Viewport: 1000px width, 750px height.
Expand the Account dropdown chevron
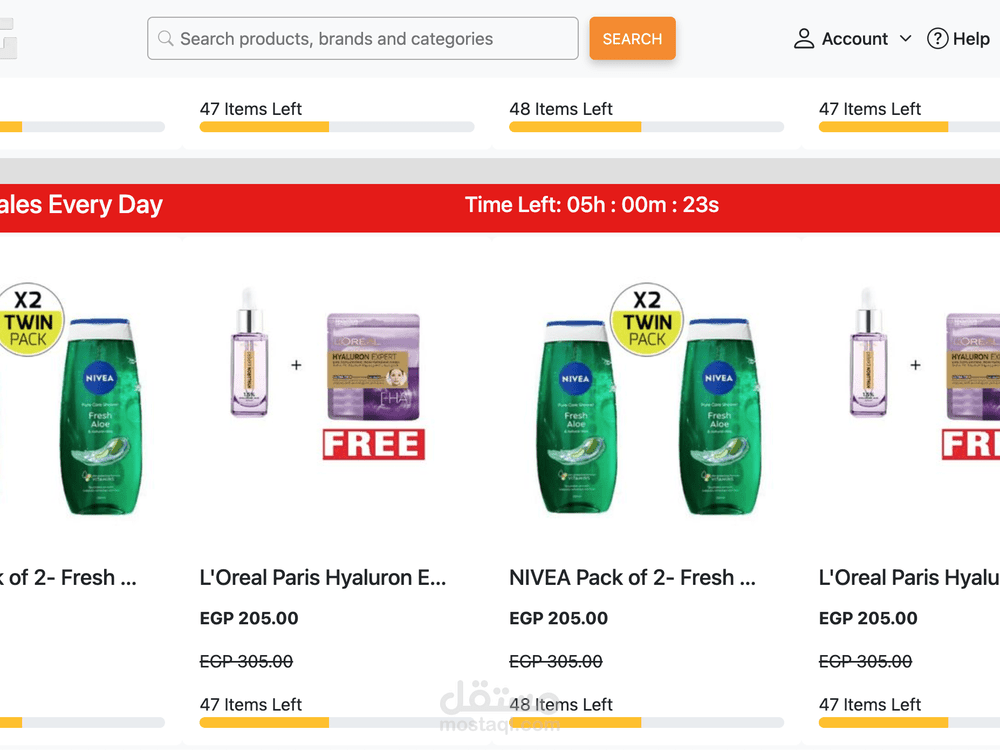[x=906, y=39]
